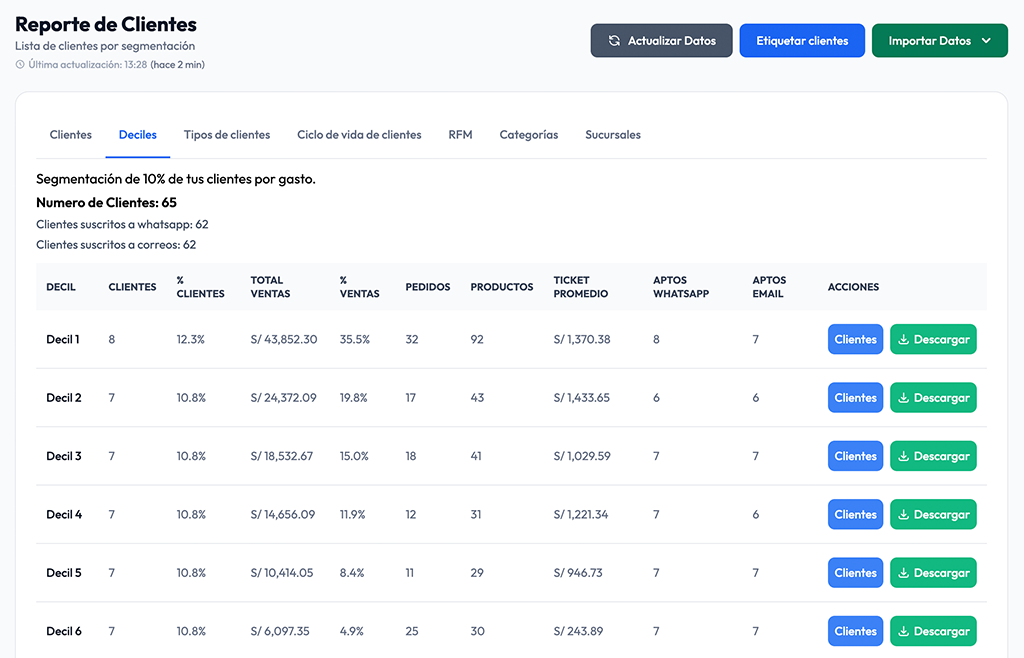This screenshot has height=658, width=1024.
Task: Switch to the RFM tab
Action: click(x=460, y=135)
